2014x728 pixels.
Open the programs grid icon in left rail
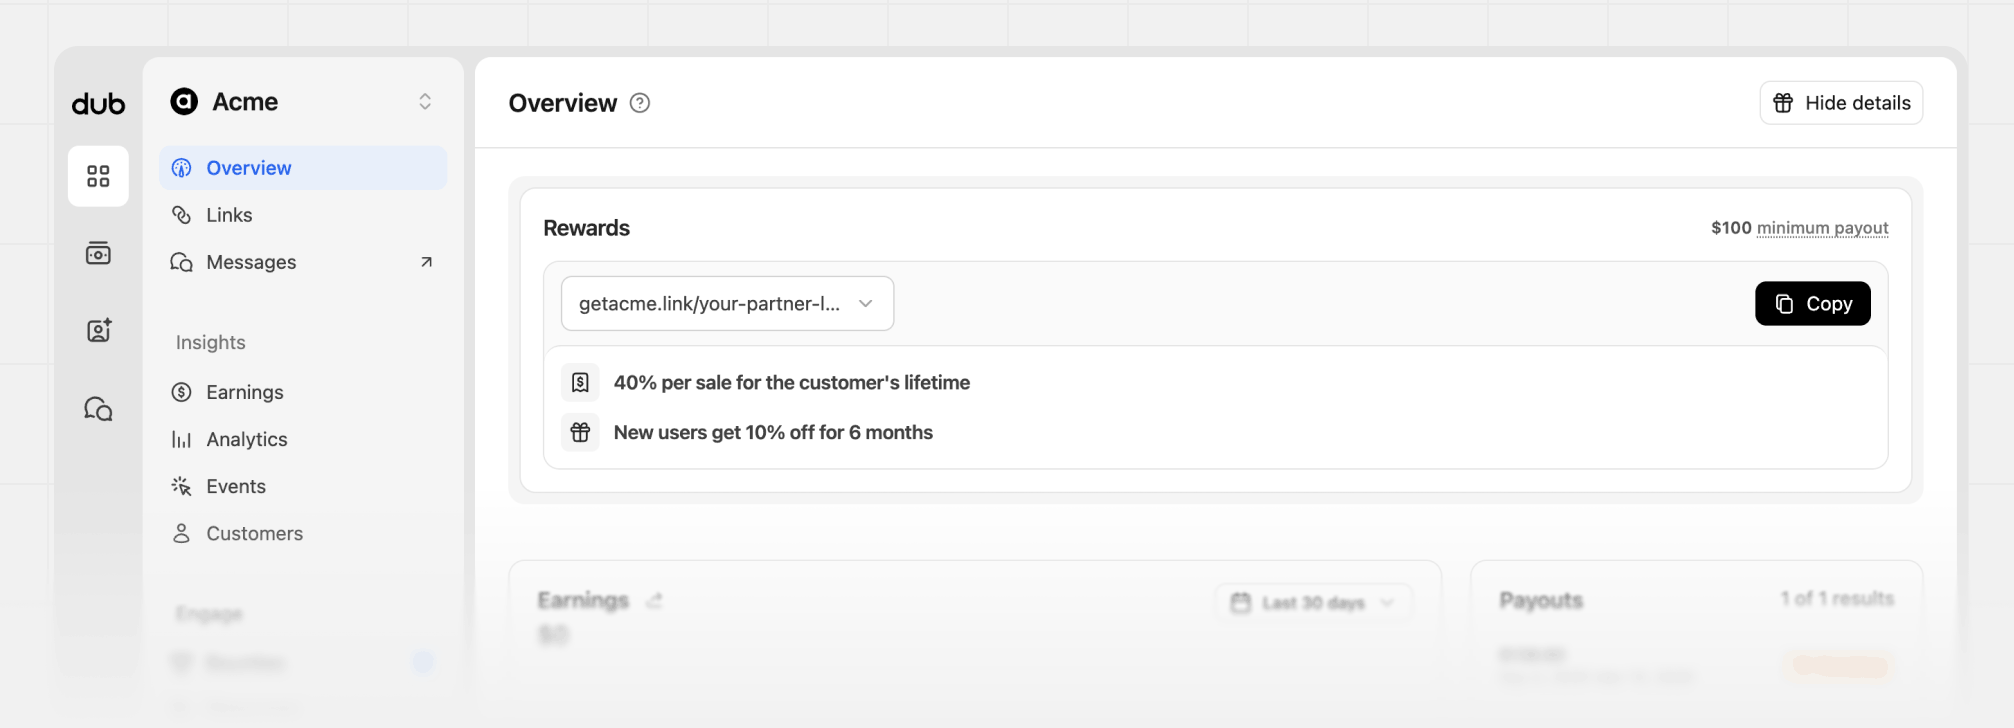pos(98,176)
